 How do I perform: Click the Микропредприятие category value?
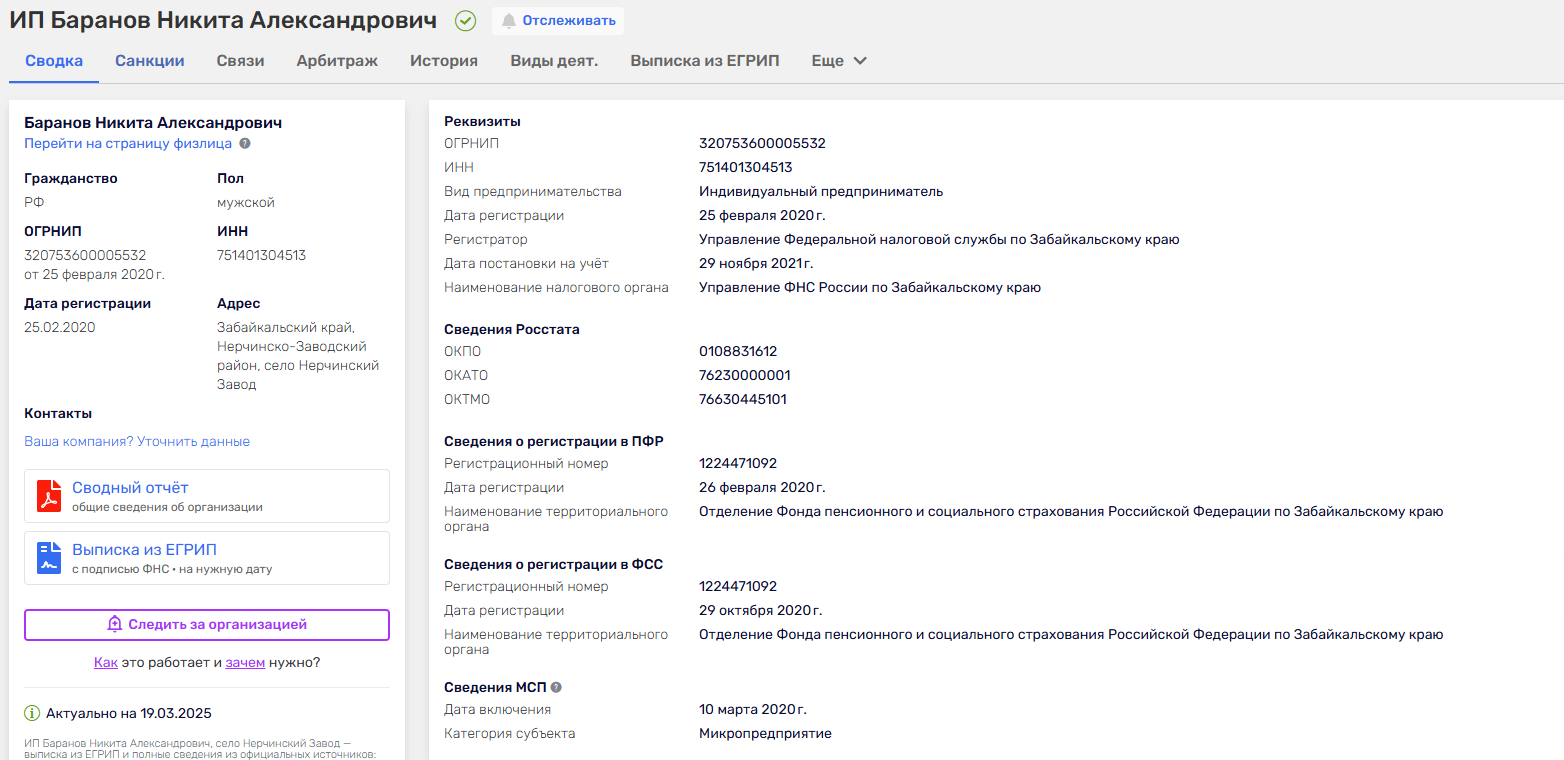[x=765, y=734]
